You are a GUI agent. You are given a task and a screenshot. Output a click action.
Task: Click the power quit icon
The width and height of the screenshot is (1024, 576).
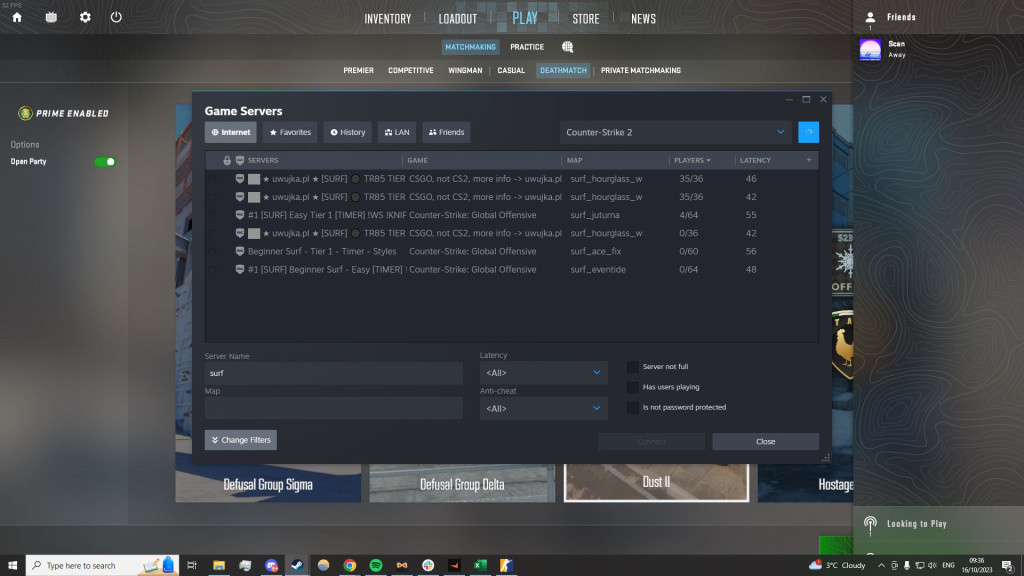pyautogui.click(x=116, y=17)
